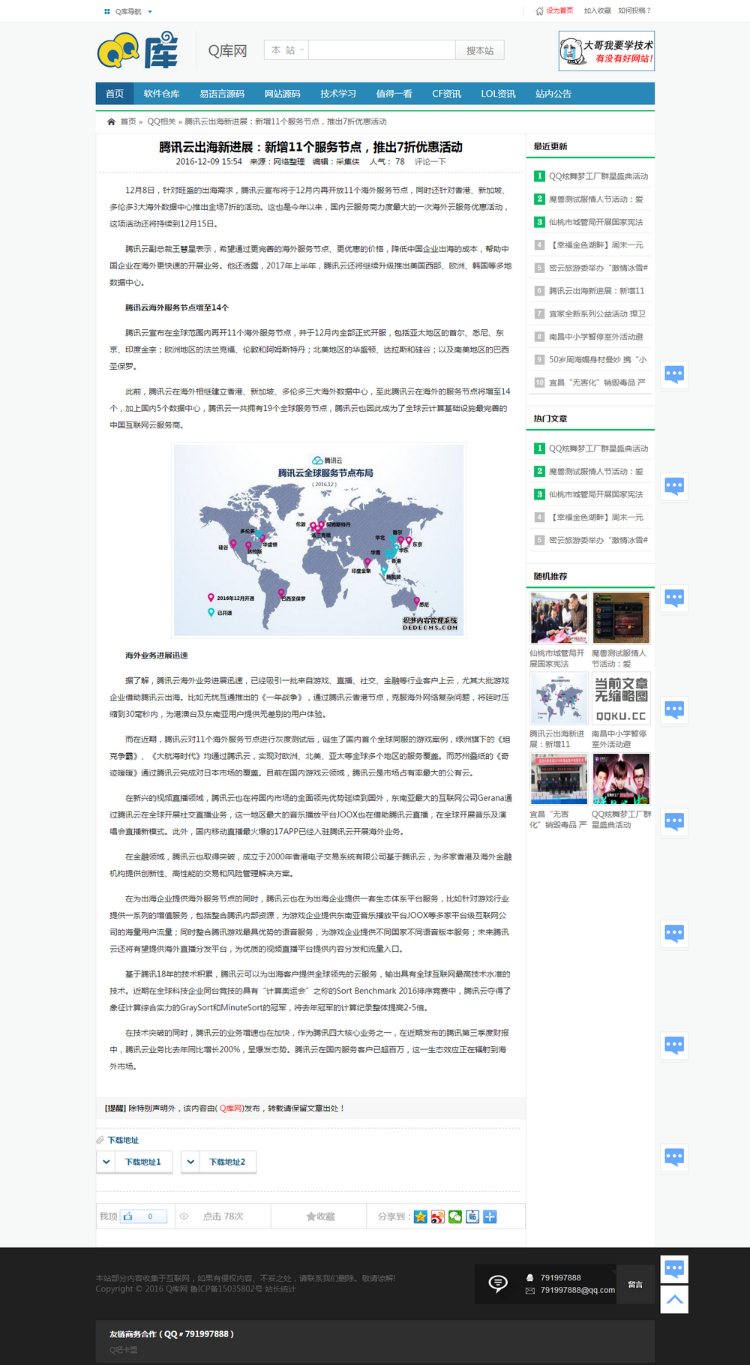The width and height of the screenshot is (750, 1365).
Task: Share to WeChat icon
Action: pyautogui.click(x=455, y=1216)
